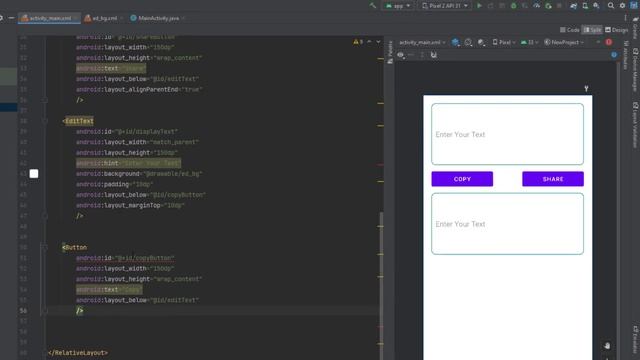
Task: Click the Night Mode icon in design toolbar
Action: click(x=481, y=42)
